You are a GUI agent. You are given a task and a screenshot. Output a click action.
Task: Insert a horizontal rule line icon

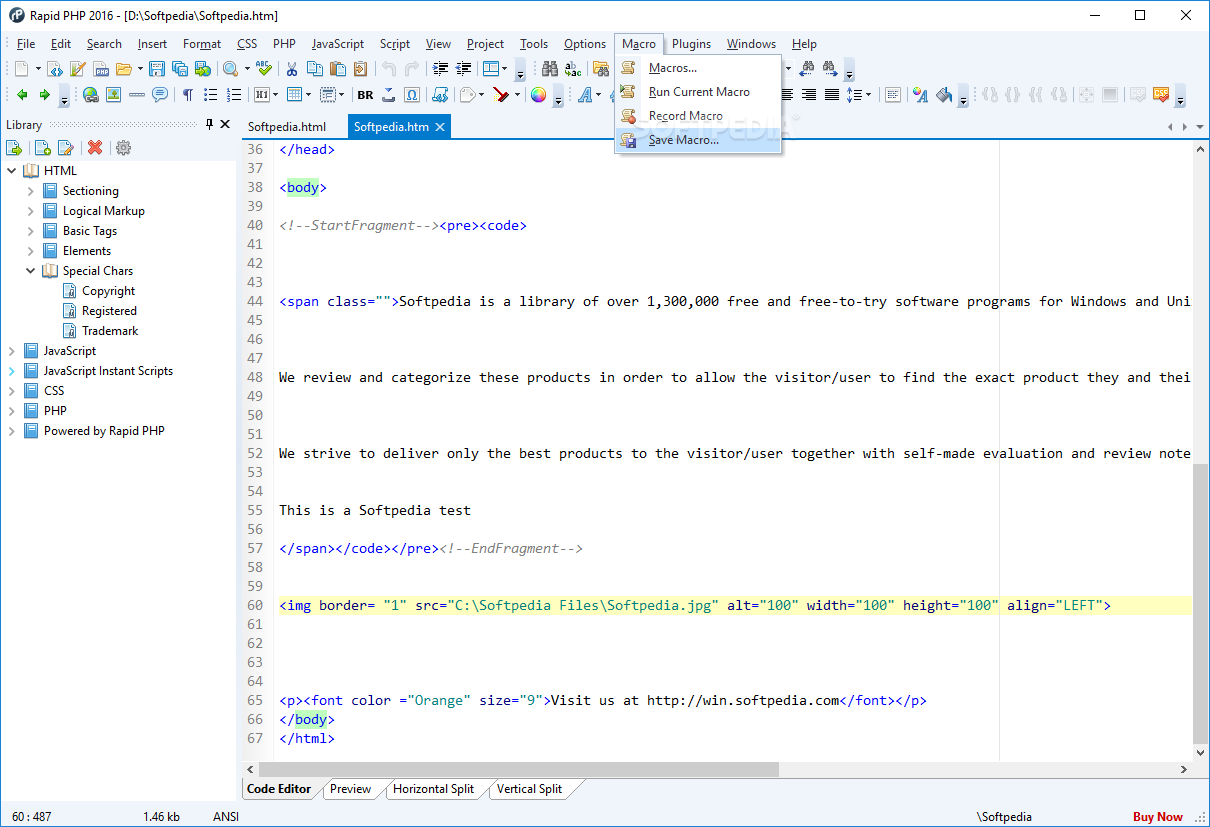(137, 95)
